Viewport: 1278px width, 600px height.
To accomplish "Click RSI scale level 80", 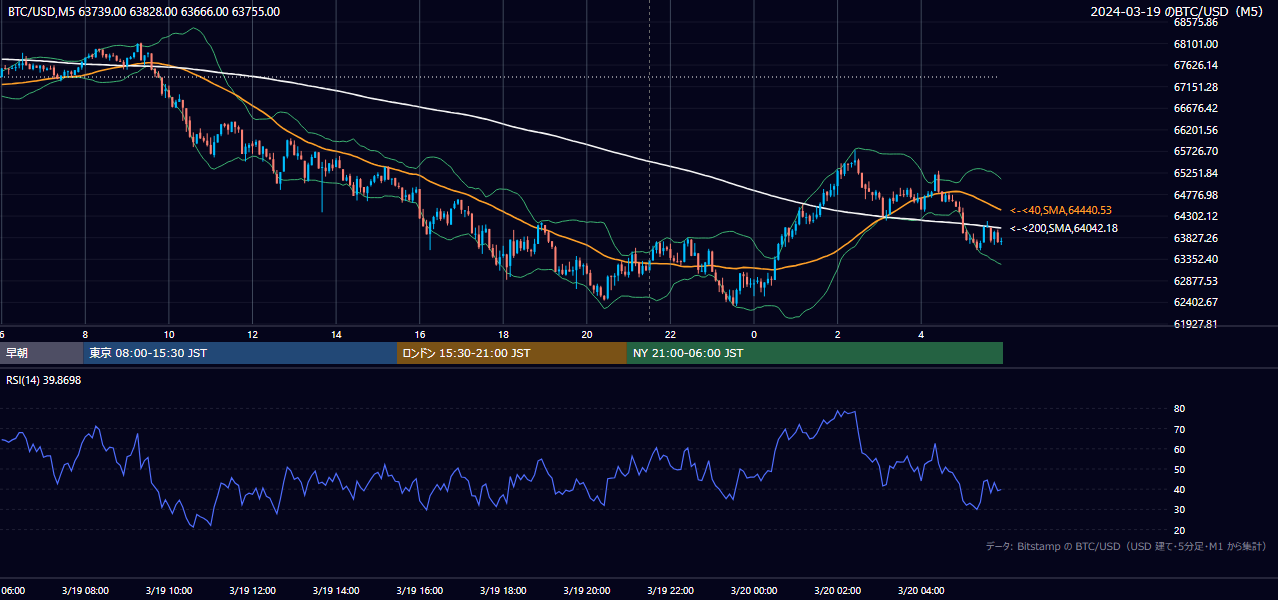I will 1179,409.
